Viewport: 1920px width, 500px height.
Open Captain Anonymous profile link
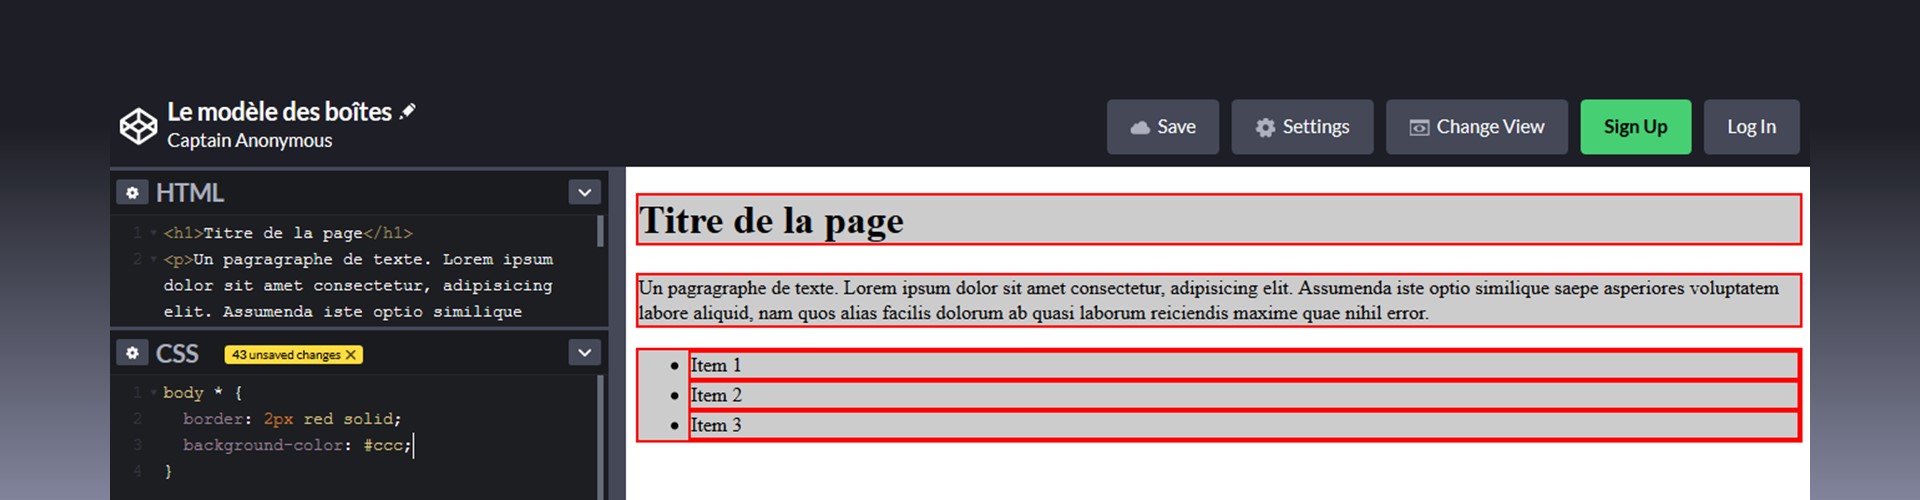pos(250,141)
